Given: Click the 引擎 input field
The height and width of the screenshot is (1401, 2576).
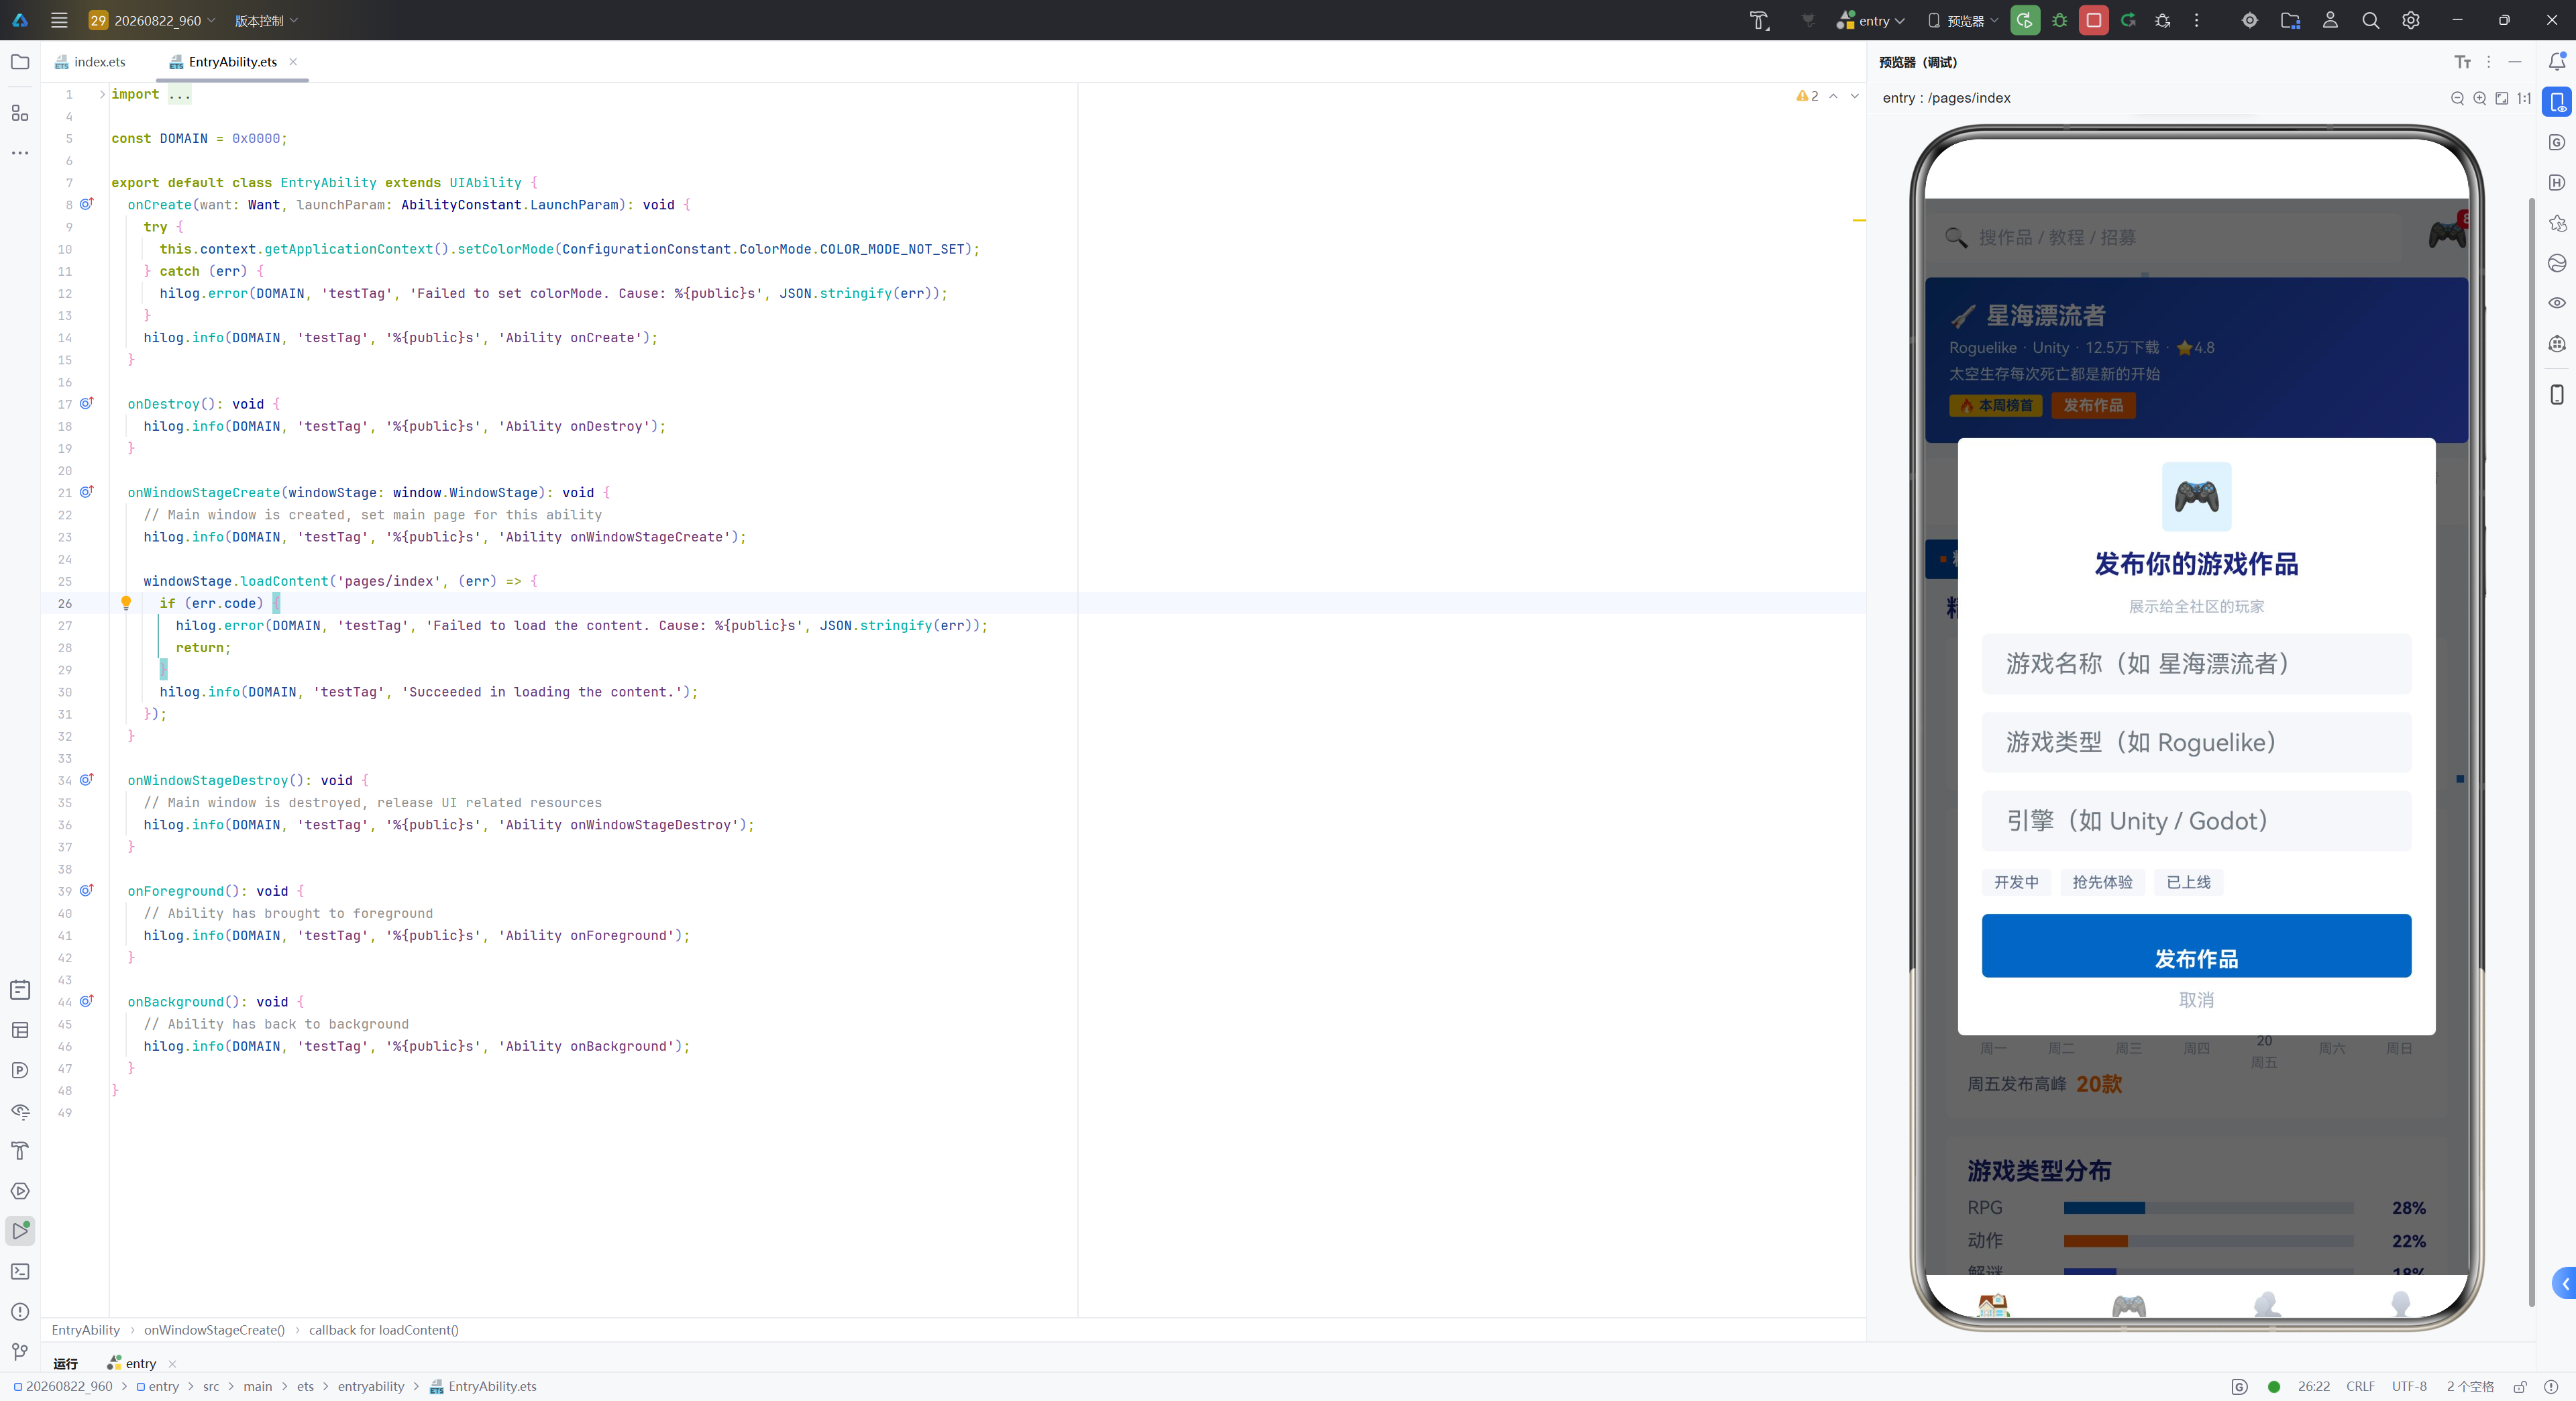Looking at the screenshot, I should pos(2196,822).
